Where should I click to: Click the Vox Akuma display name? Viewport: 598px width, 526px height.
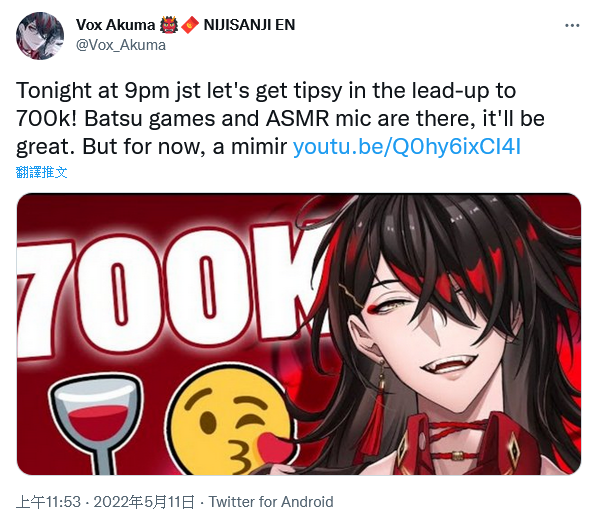tap(115, 25)
